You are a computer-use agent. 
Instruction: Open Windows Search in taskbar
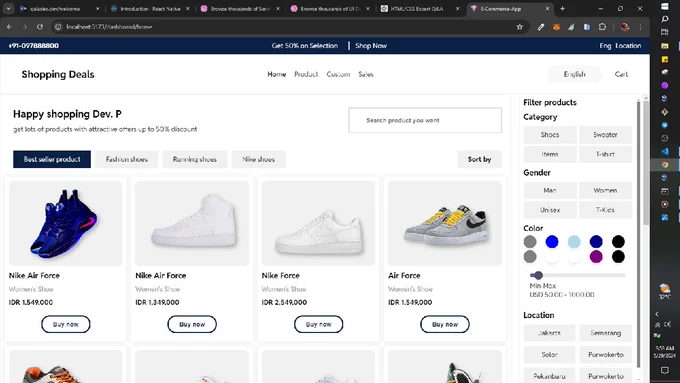coord(665,19)
